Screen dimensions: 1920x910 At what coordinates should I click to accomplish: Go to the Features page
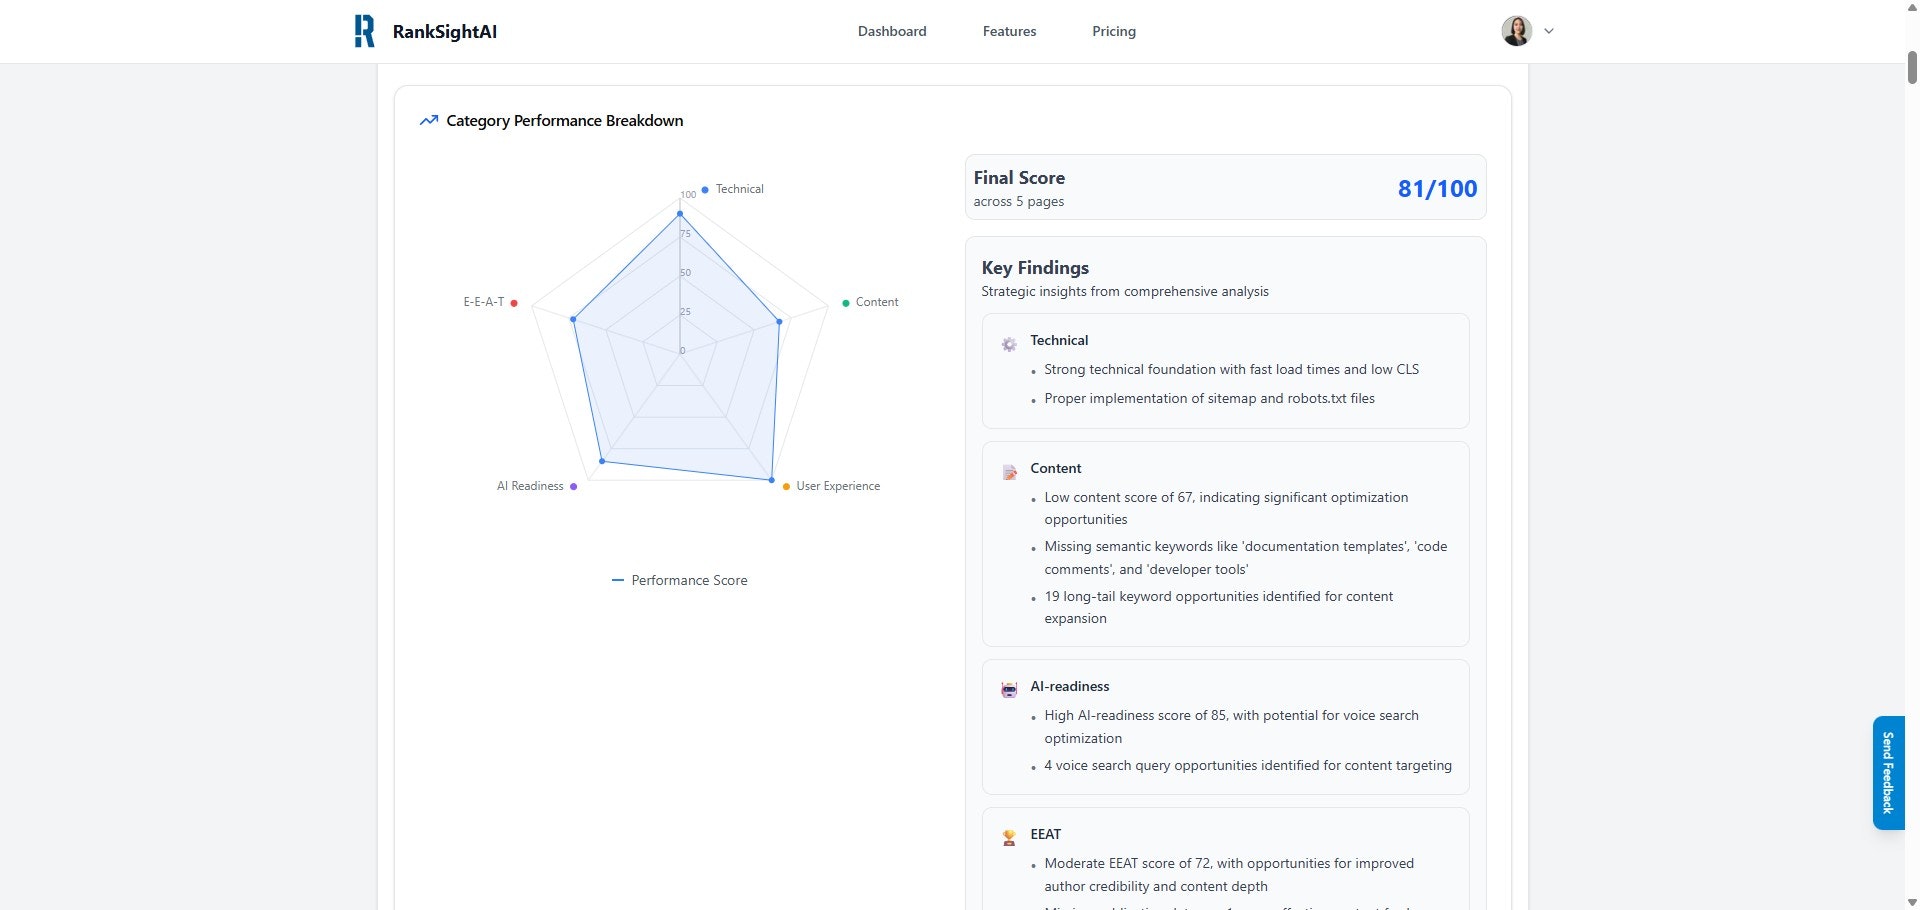[x=1009, y=31]
